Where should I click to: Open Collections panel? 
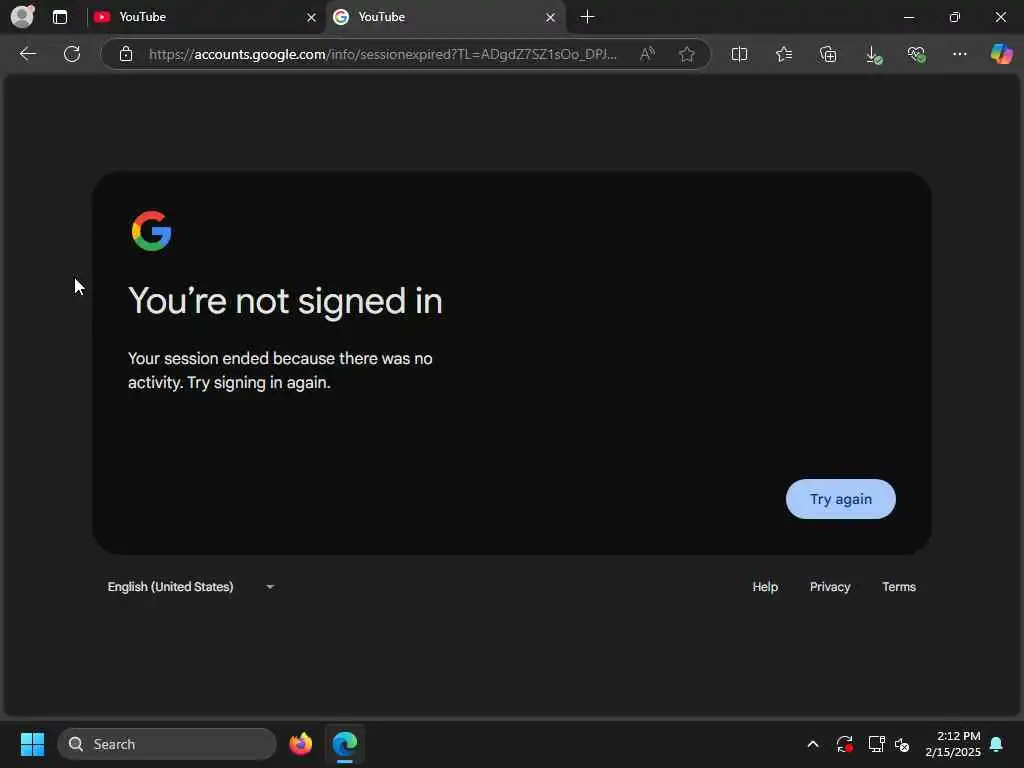pos(828,54)
